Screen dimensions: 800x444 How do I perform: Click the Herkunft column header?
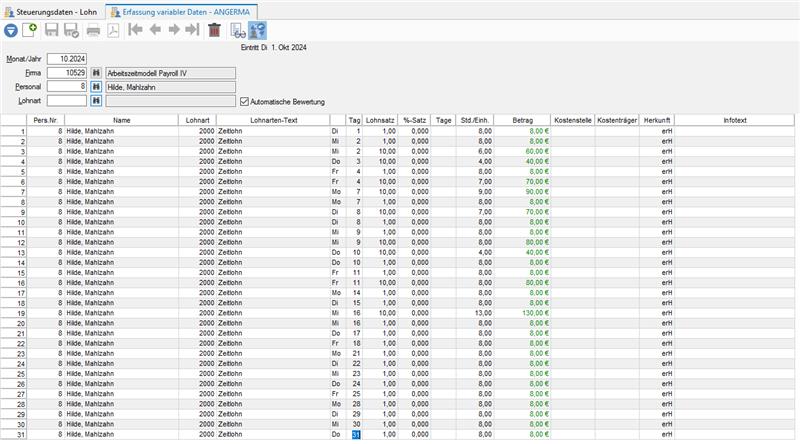(657, 120)
